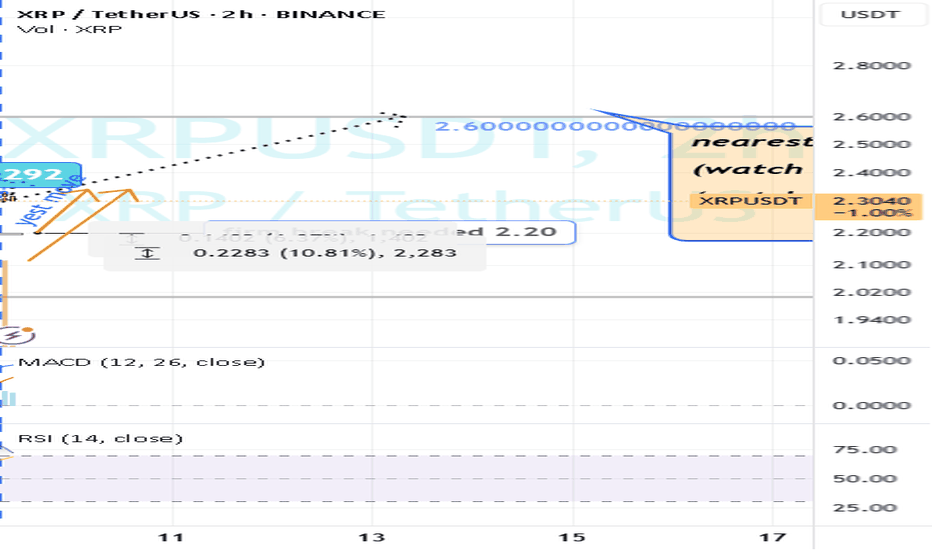The height and width of the screenshot is (550, 932).
Task: Click the lightning bolt event icon
Action: [x=15, y=335]
